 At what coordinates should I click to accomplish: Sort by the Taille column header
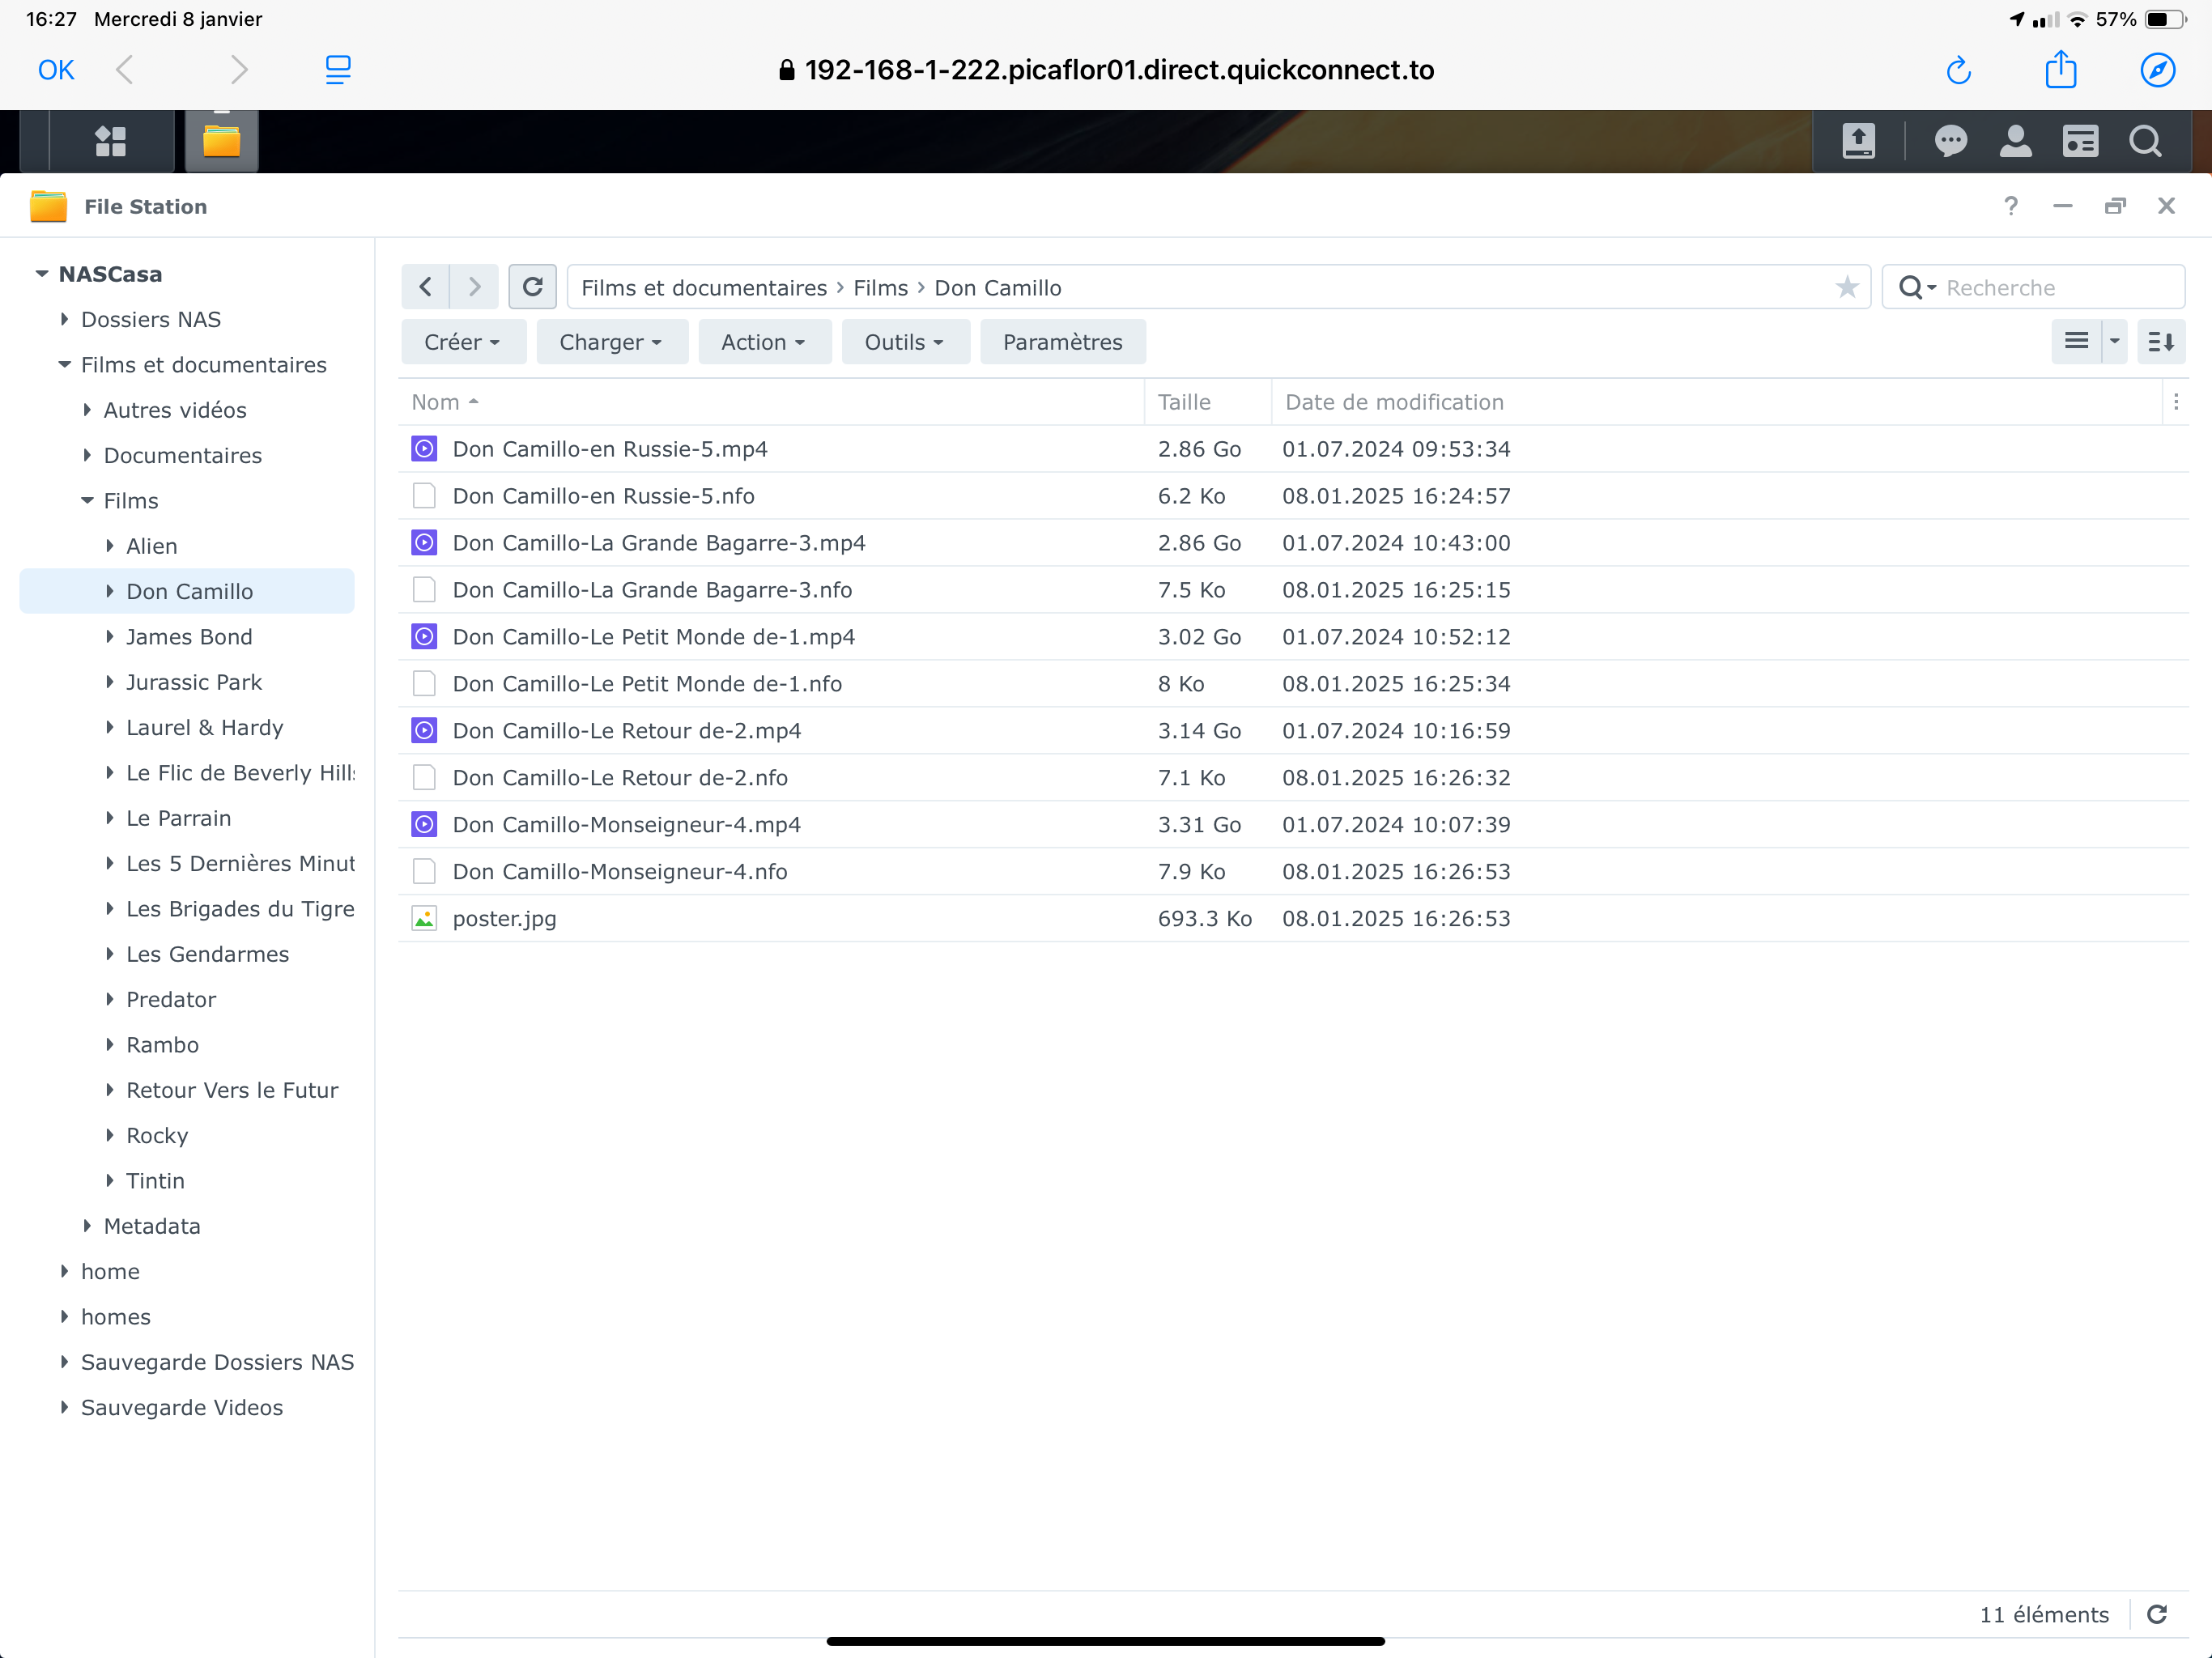pyautogui.click(x=1184, y=402)
